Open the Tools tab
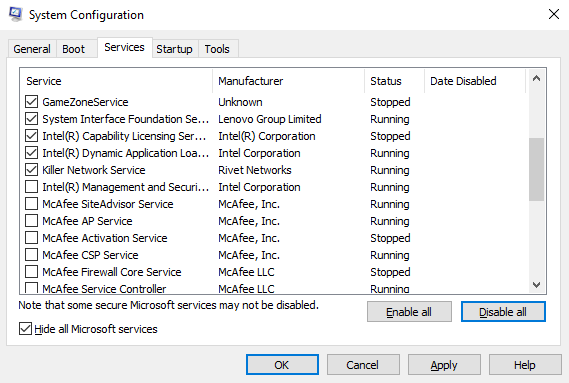This screenshot has width=569, height=383. tap(217, 49)
